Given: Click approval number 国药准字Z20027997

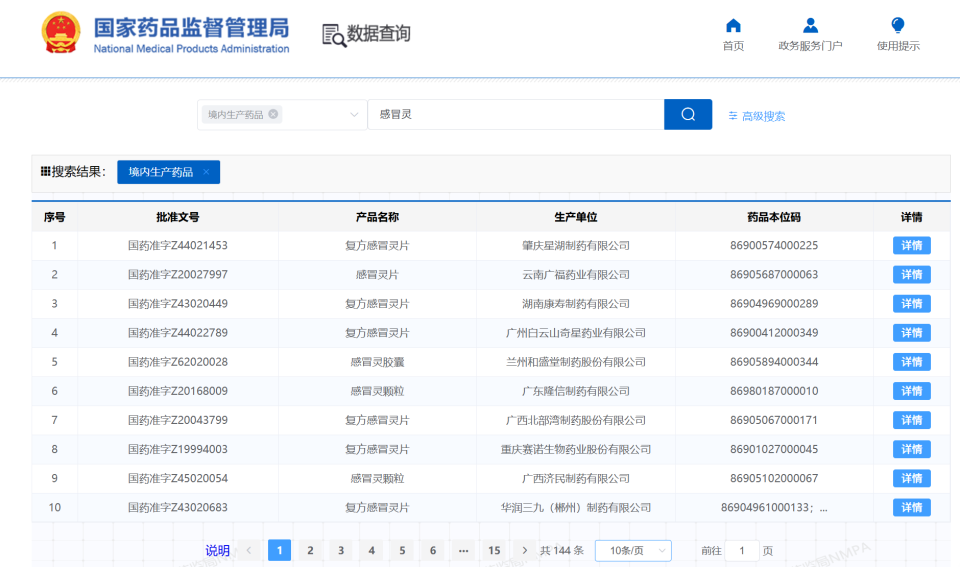Looking at the screenshot, I should (178, 275).
